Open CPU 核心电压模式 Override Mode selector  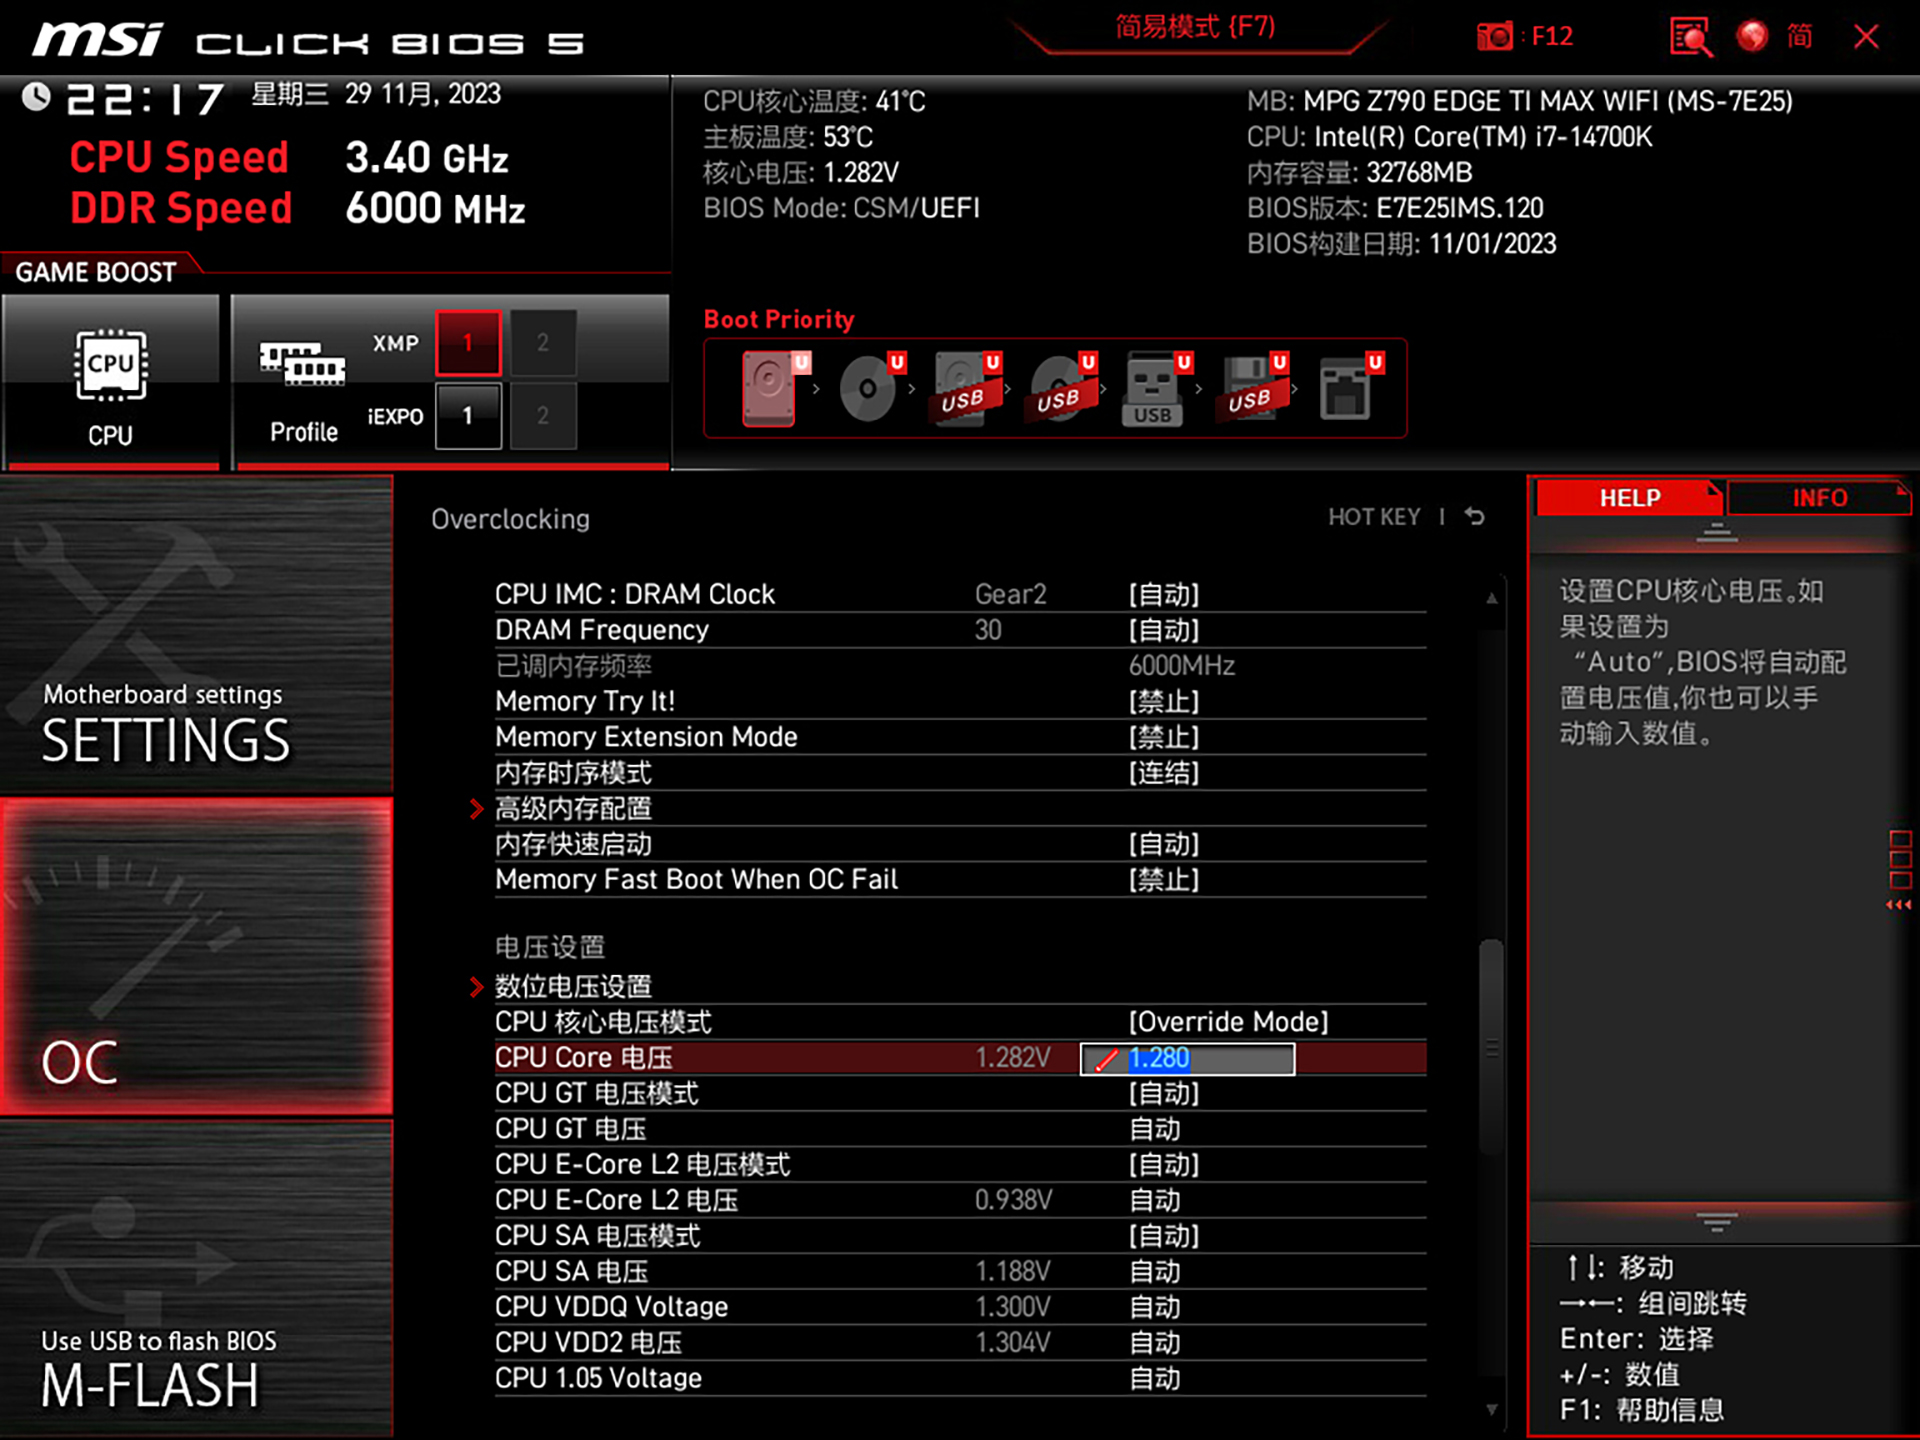[x=1228, y=1021]
